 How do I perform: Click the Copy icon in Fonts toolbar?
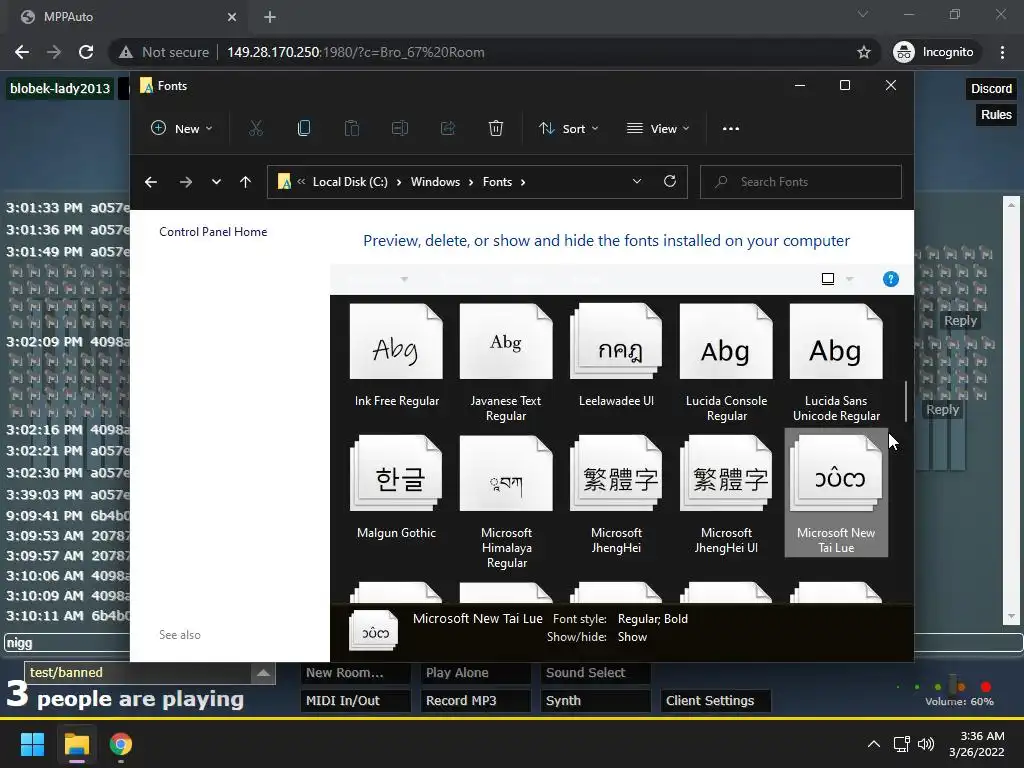click(304, 128)
